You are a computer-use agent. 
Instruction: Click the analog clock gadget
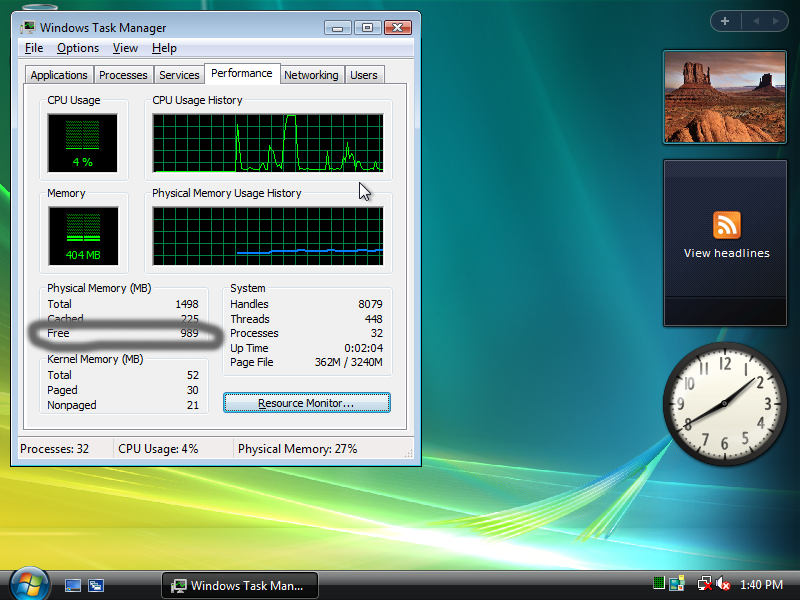coord(724,404)
